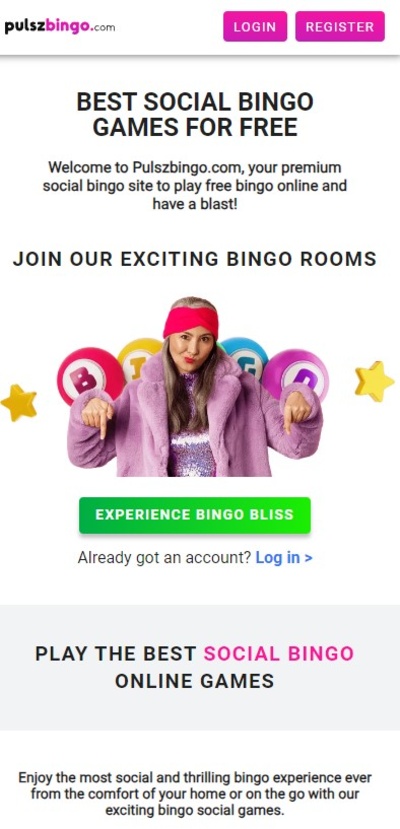Open the LOGIN button in header
Screen dimensions: 400x829
255,26
